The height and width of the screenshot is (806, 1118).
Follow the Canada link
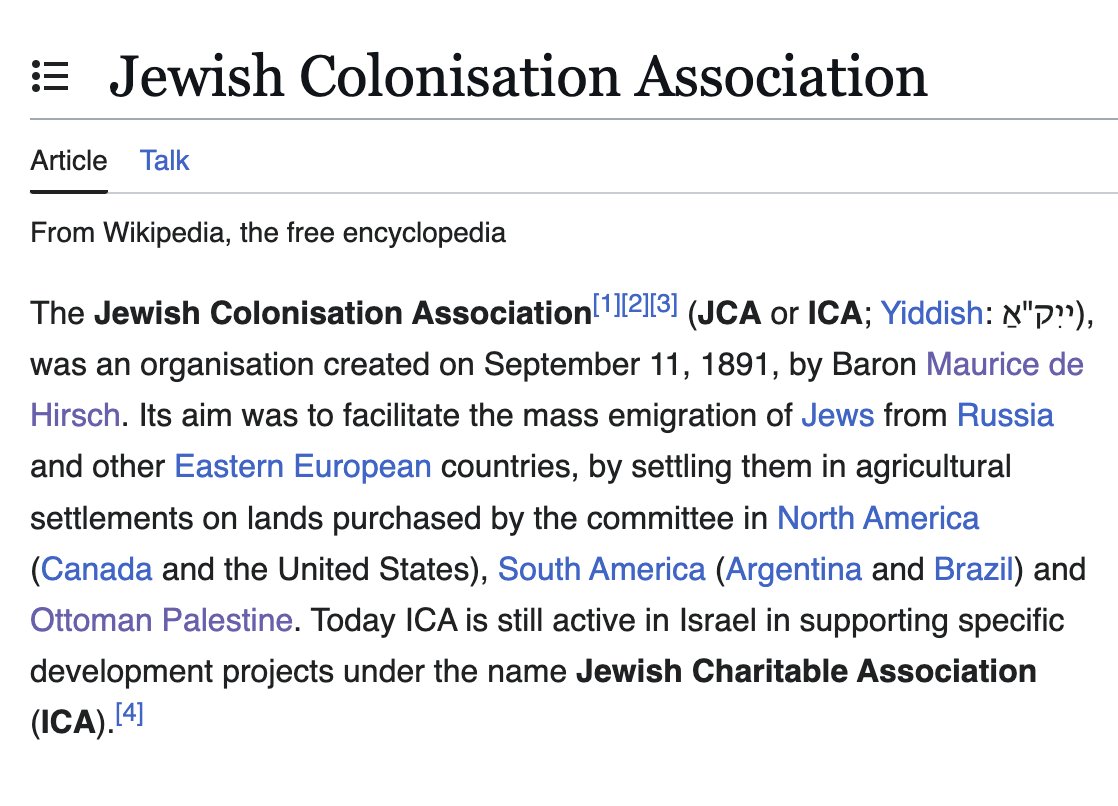pos(97,569)
